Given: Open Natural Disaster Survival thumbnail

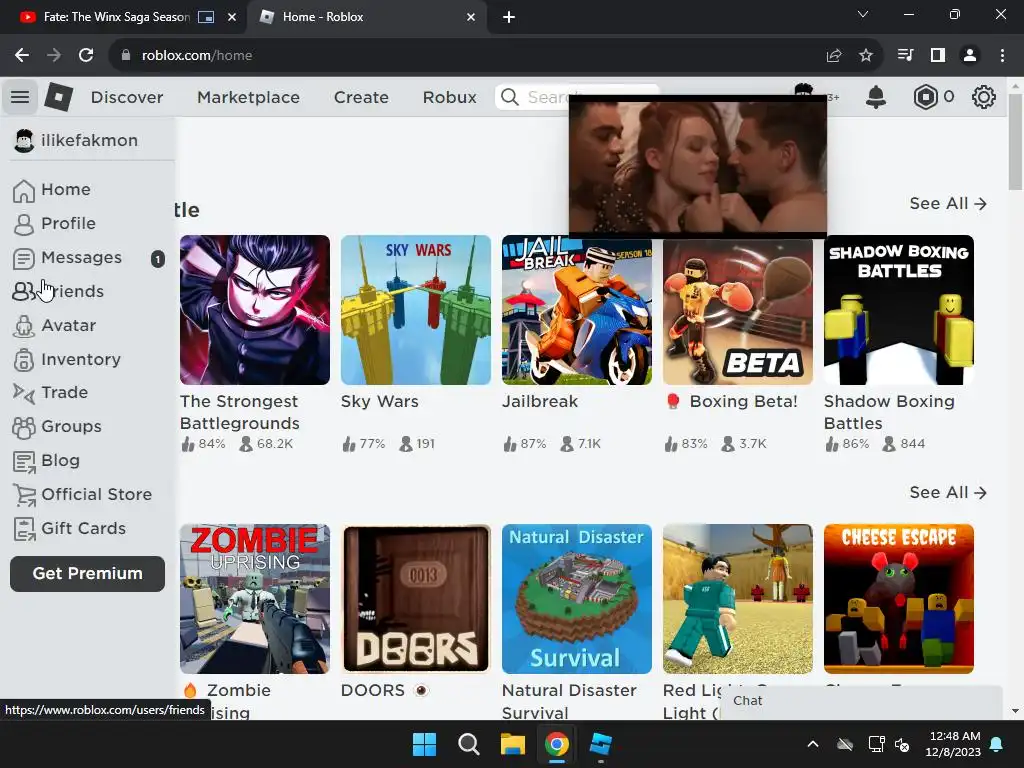Looking at the screenshot, I should point(577,598).
